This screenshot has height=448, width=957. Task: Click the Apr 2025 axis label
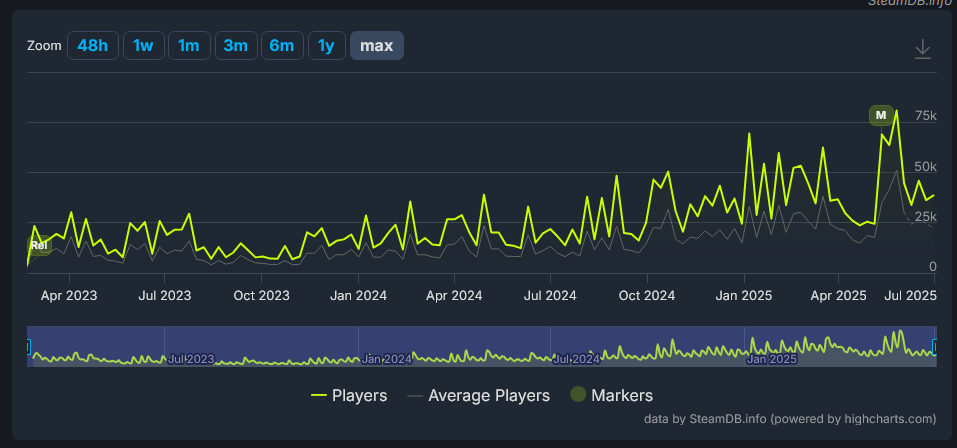839,295
